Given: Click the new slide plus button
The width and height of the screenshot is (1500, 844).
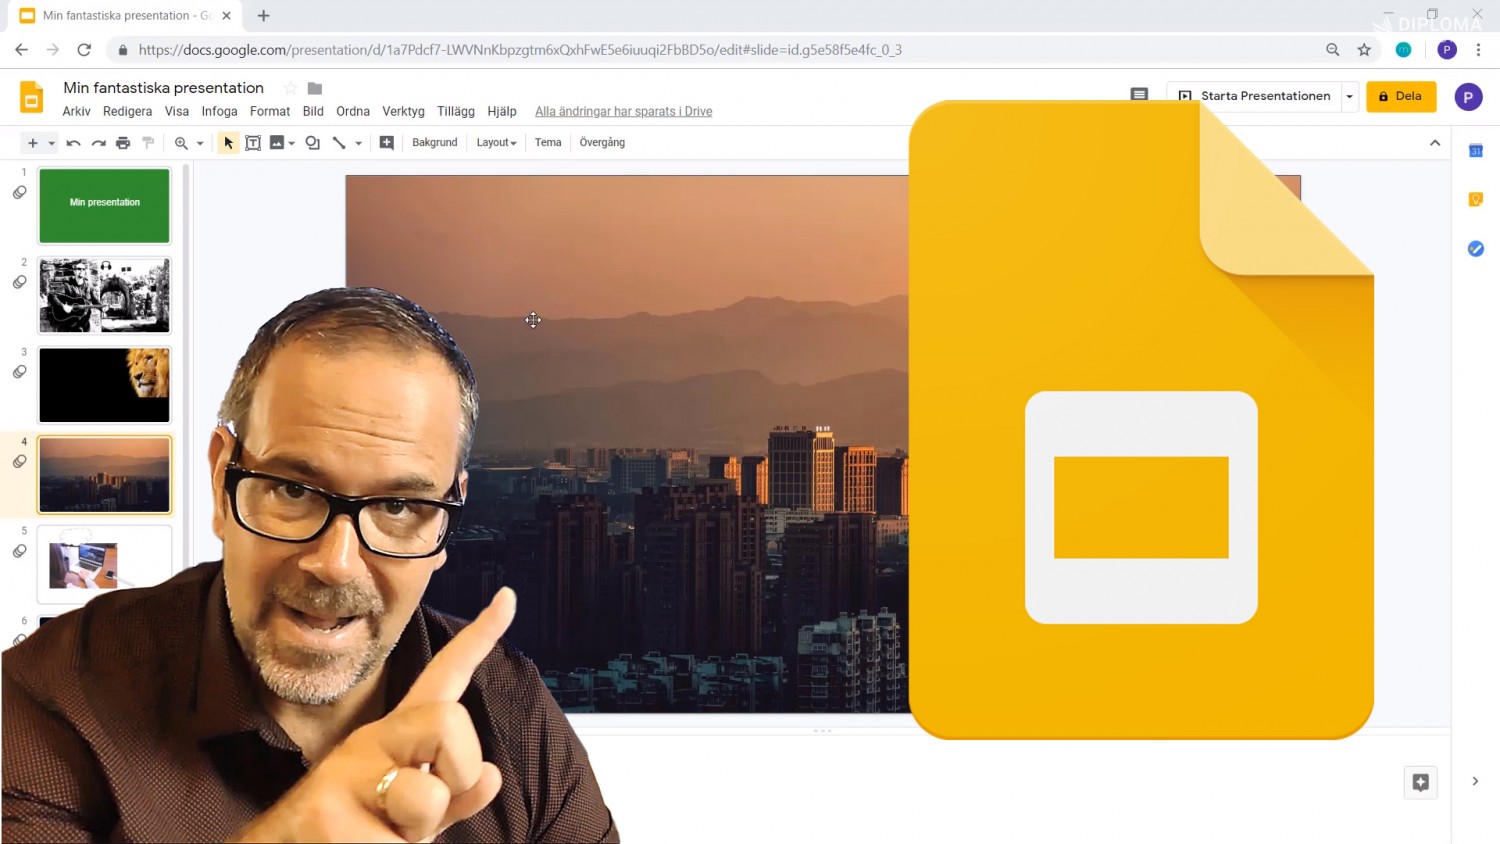Looking at the screenshot, I should coord(33,143).
